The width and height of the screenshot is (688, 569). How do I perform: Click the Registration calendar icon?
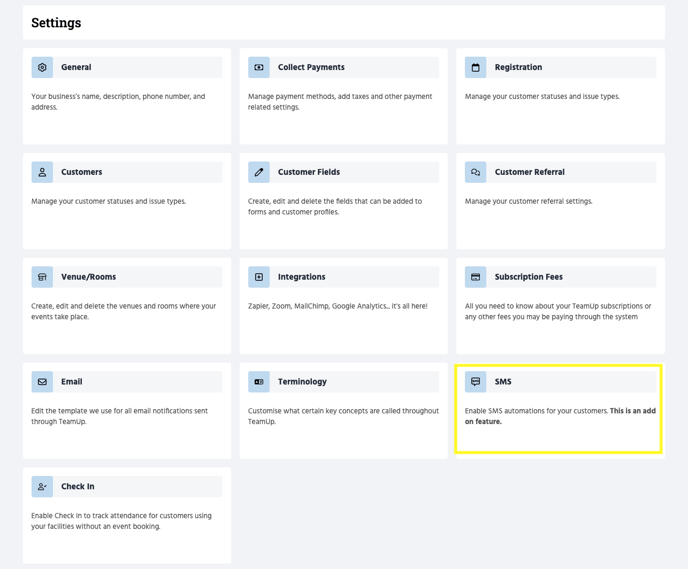(476, 68)
